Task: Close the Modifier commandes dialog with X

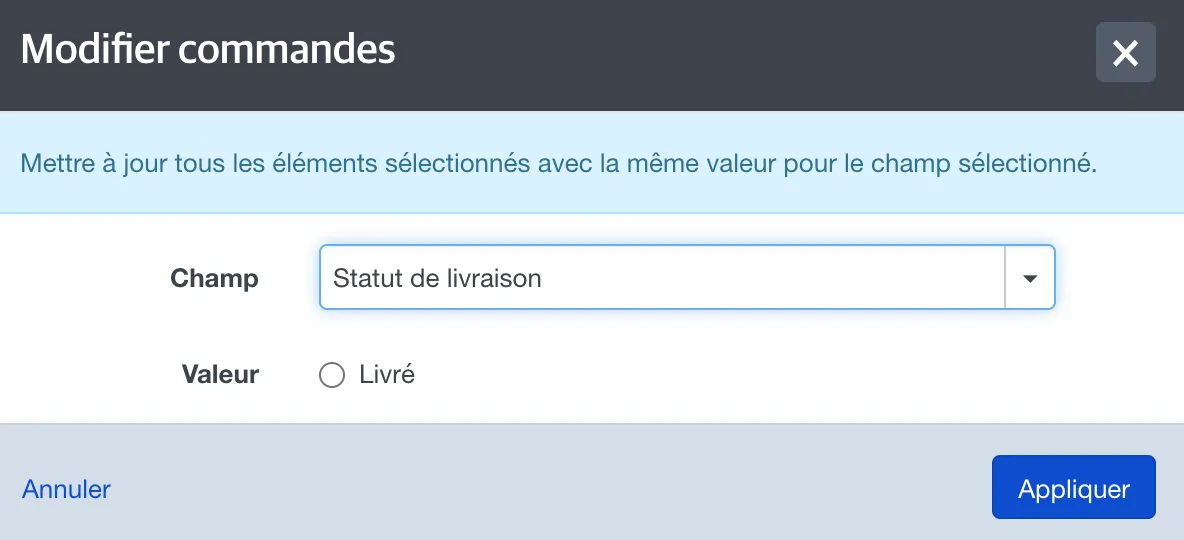Action: [x=1125, y=52]
